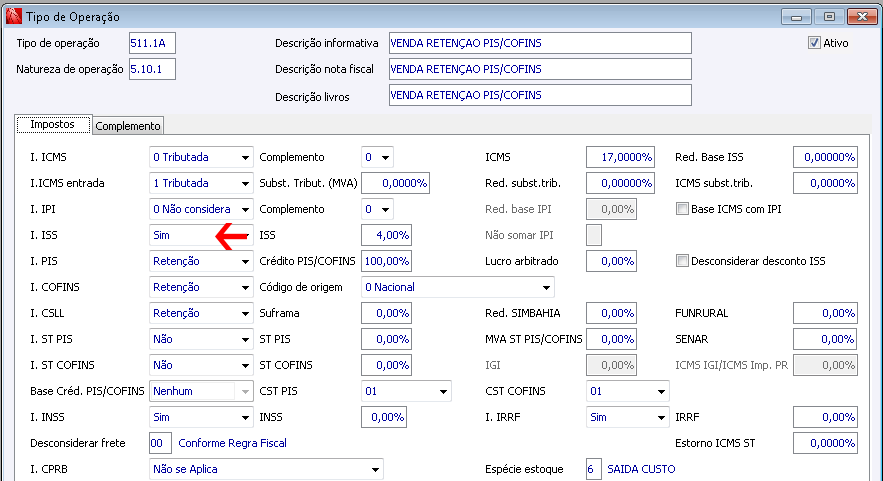Toggle the Ativo checkbox

pyautogui.click(x=814, y=43)
